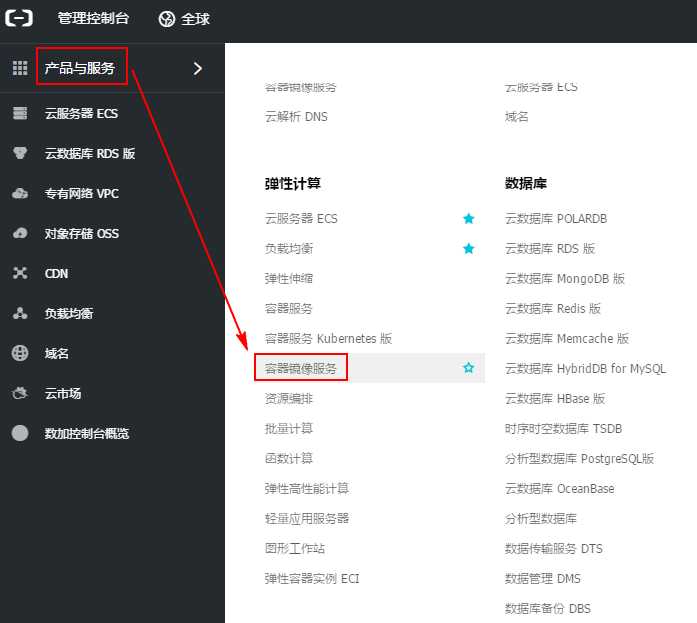Image resolution: width=697 pixels, height=623 pixels.
Task: Click the 专有网络 VPC cloud icon
Action: click(20, 193)
